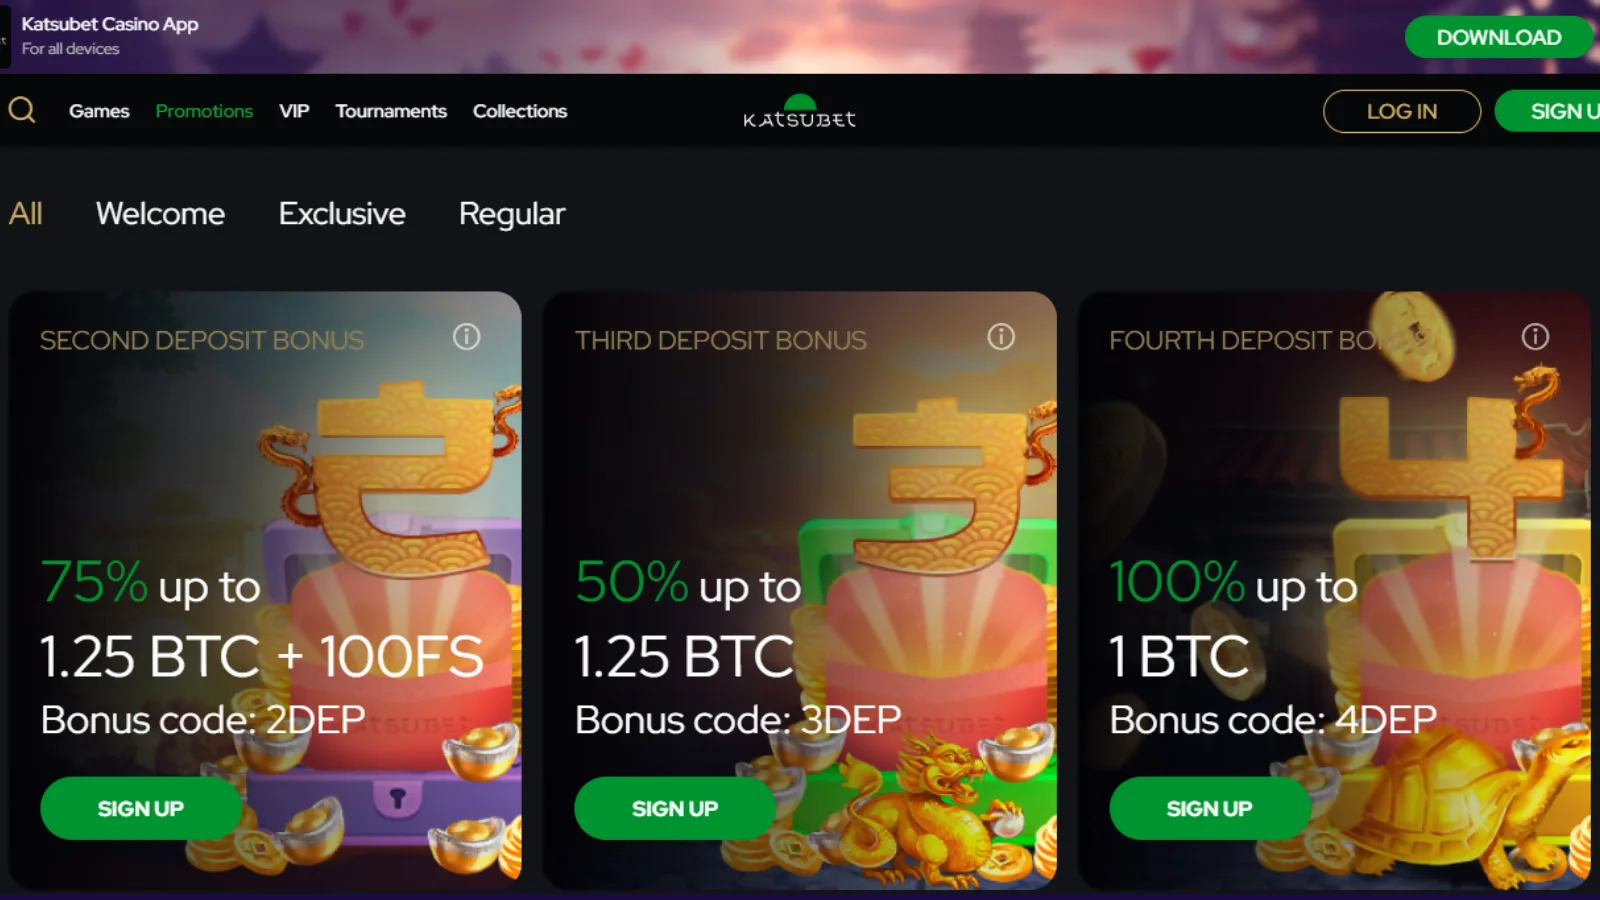Select the All promotions tab
1600x900 pixels.
(26, 214)
